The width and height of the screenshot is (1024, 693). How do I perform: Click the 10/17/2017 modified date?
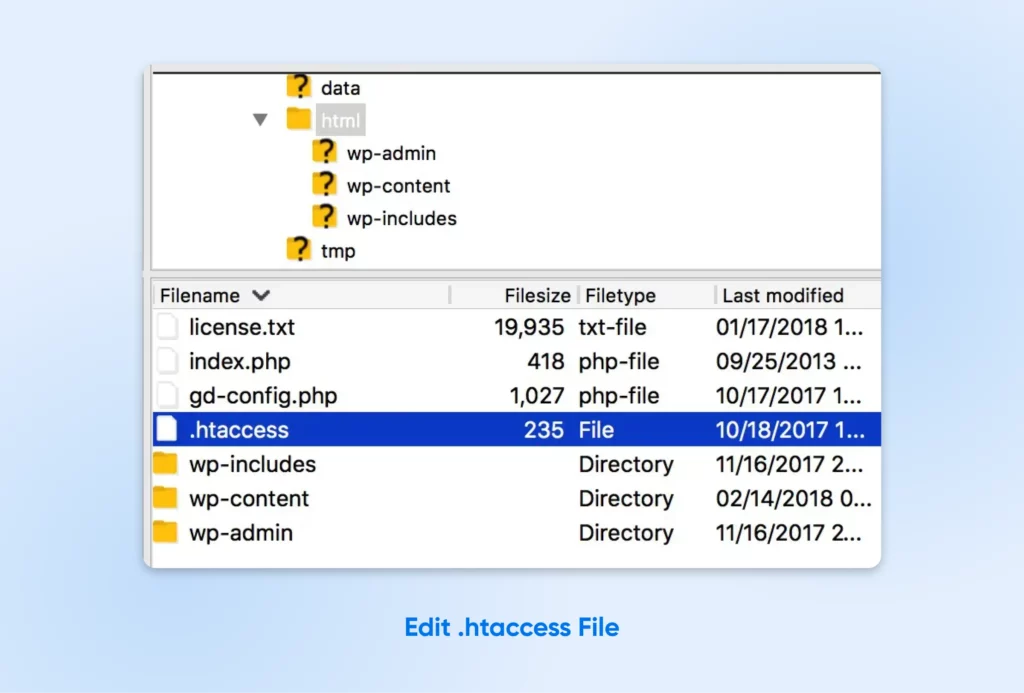(x=789, y=396)
